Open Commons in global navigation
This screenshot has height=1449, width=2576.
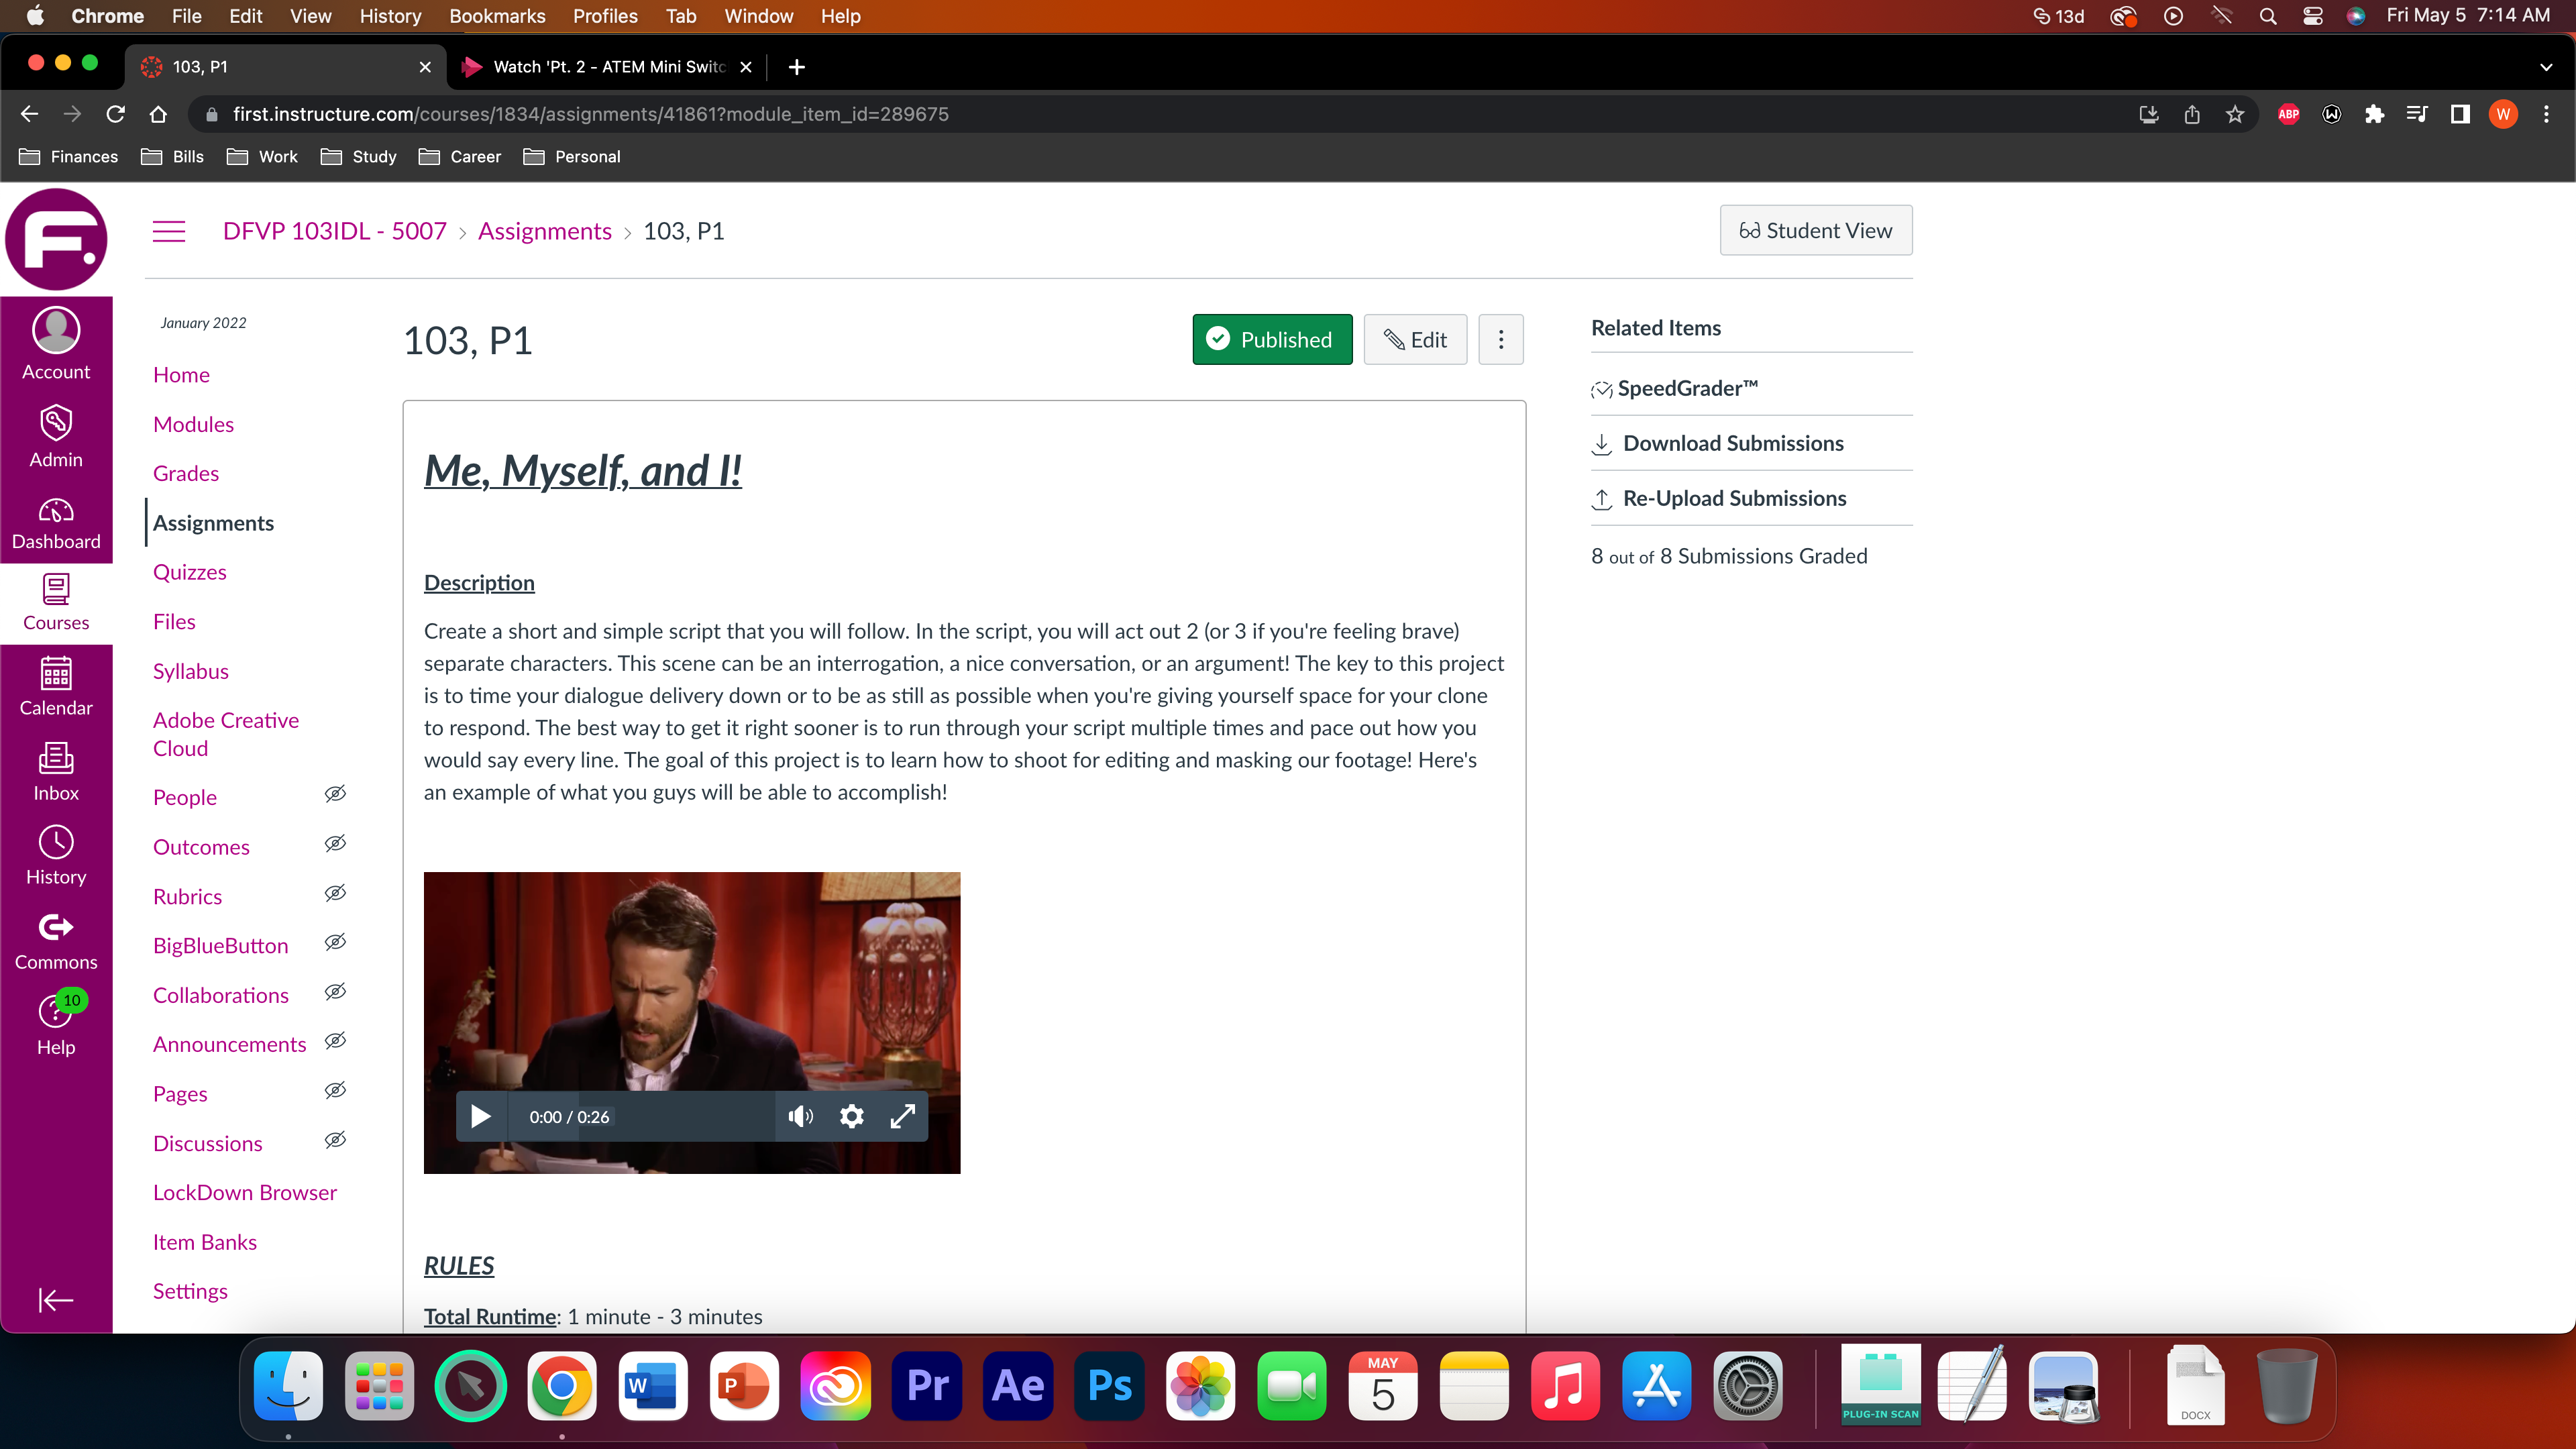pyautogui.click(x=56, y=942)
